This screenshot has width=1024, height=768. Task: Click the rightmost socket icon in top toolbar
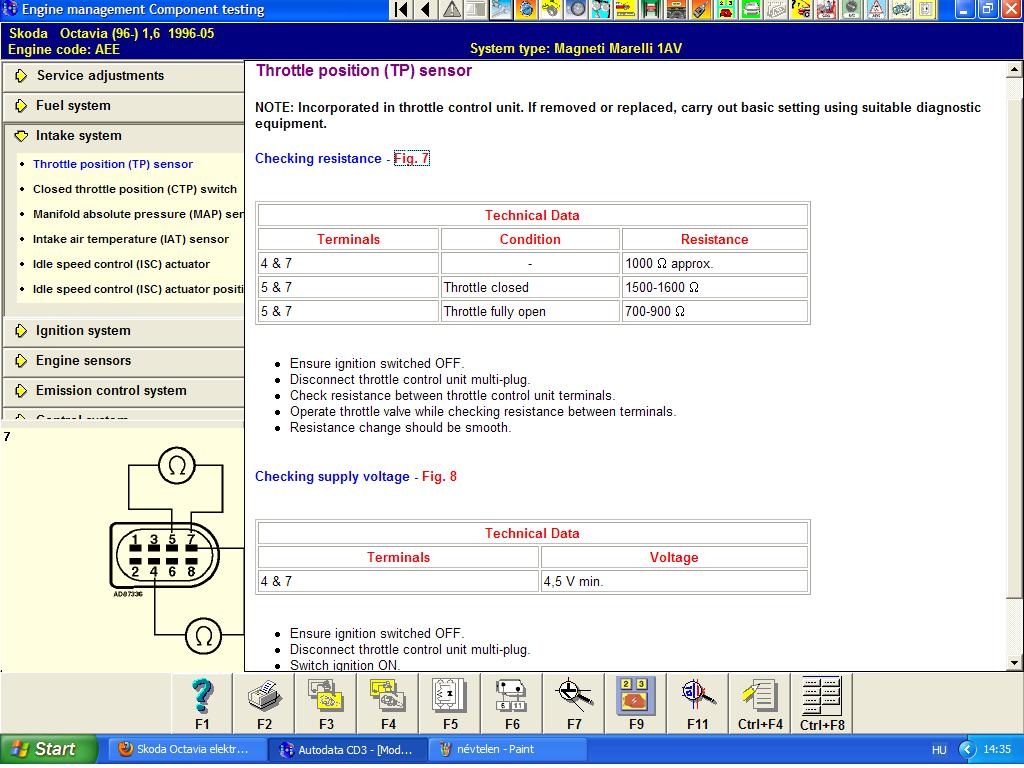pyautogui.click(x=925, y=9)
